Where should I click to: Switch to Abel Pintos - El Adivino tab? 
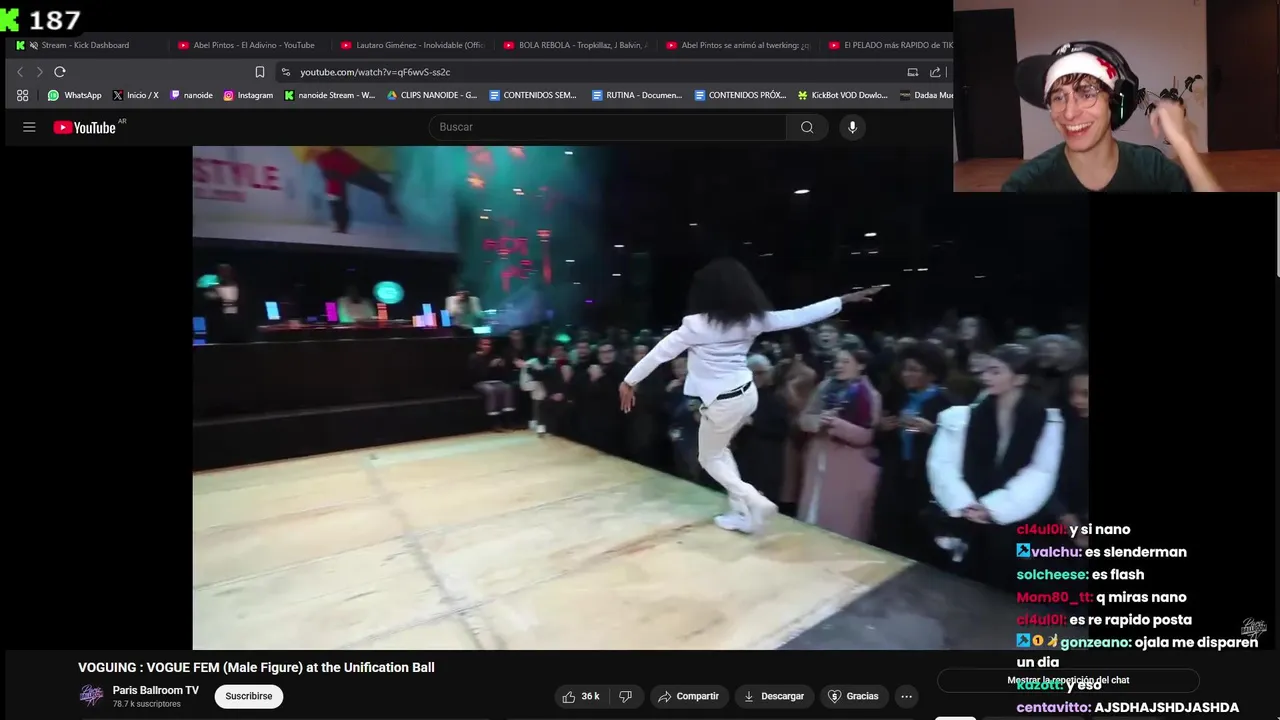coord(247,45)
